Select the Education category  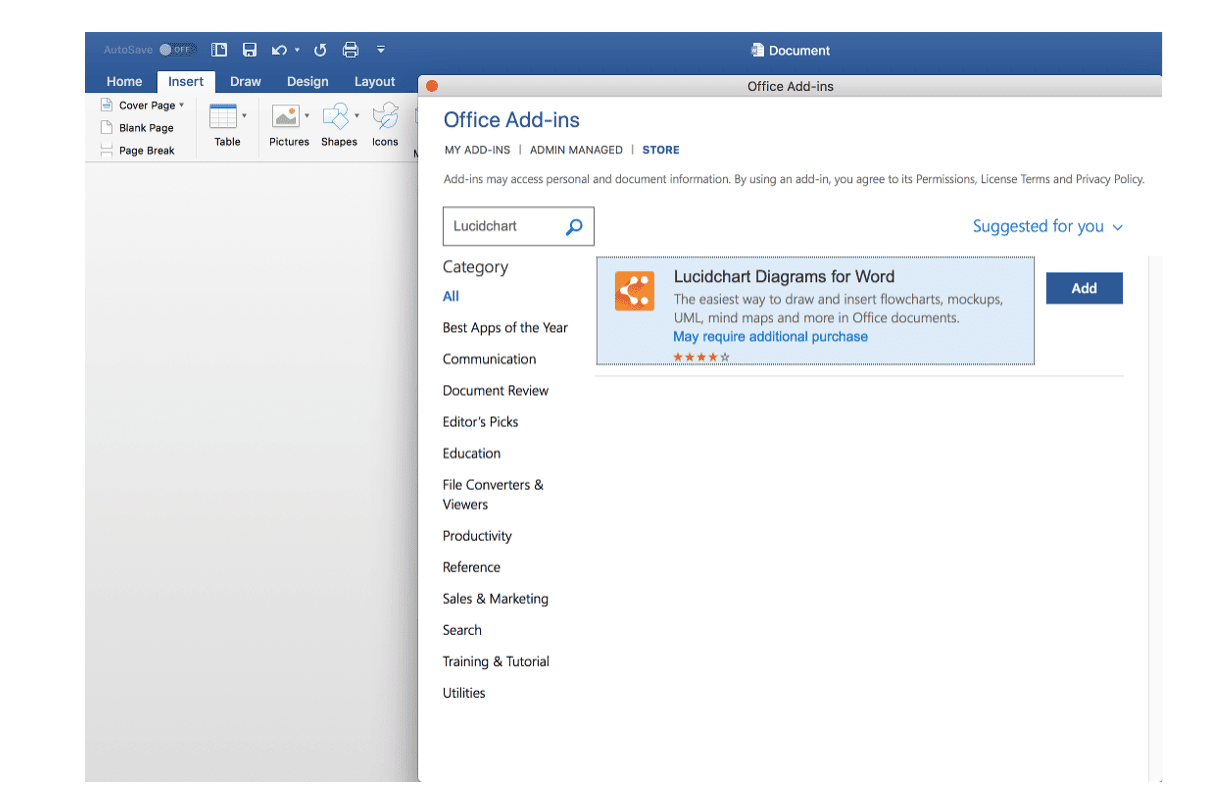tap(471, 453)
